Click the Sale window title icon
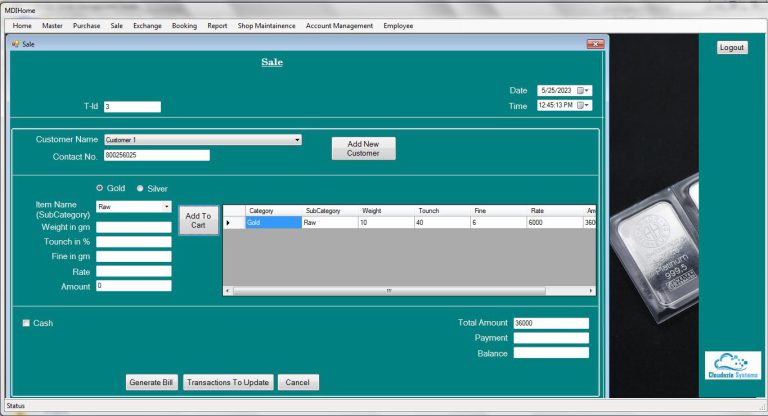 click(15, 44)
